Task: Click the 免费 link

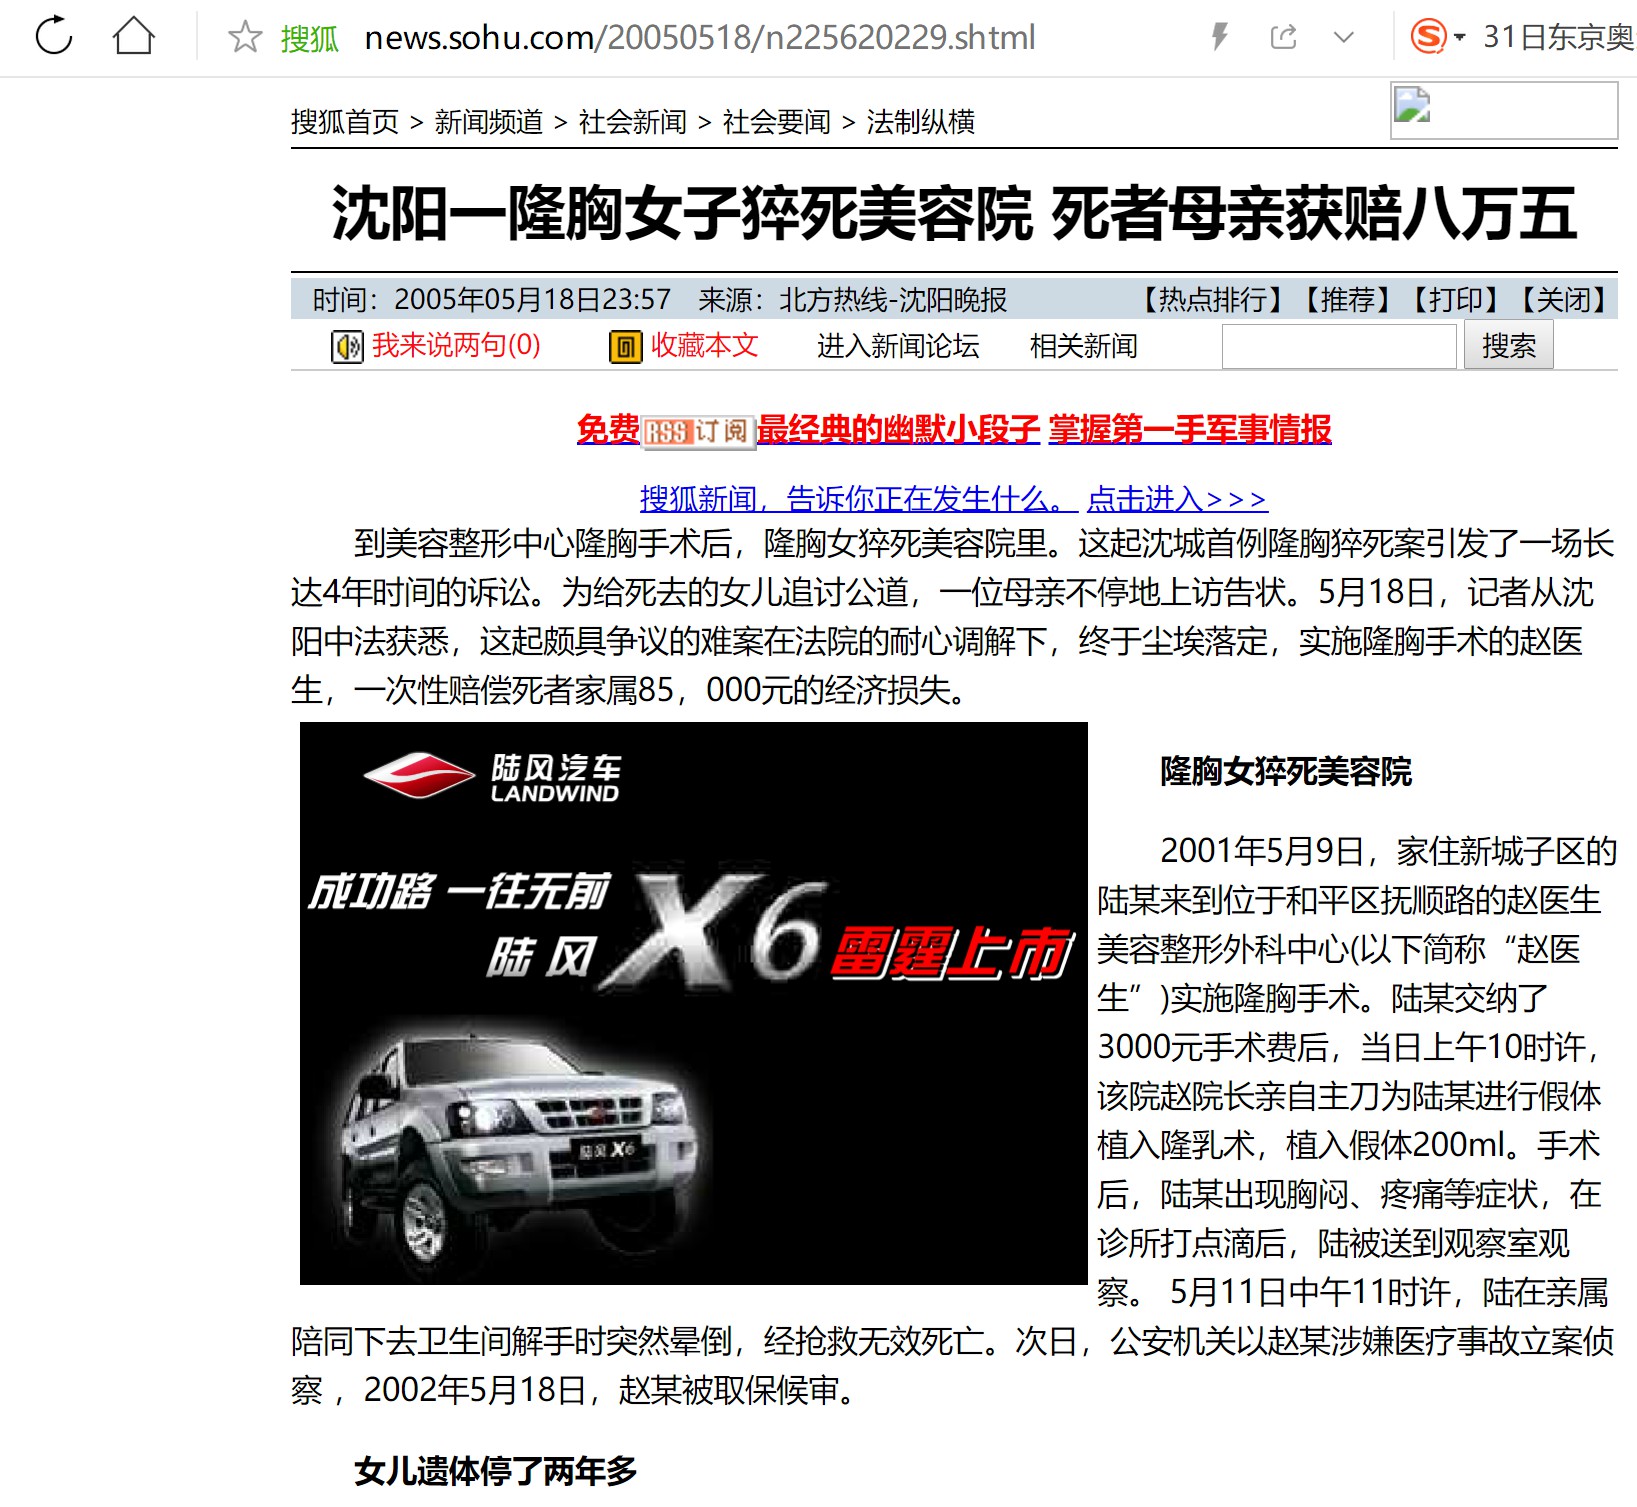Action: coord(609,429)
